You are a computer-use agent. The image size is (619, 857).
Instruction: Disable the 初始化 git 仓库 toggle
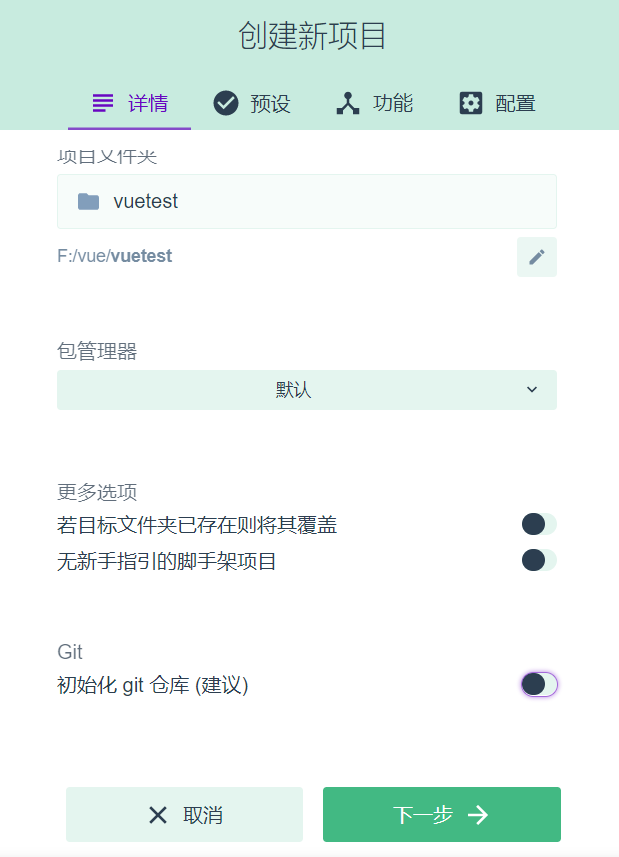538,684
